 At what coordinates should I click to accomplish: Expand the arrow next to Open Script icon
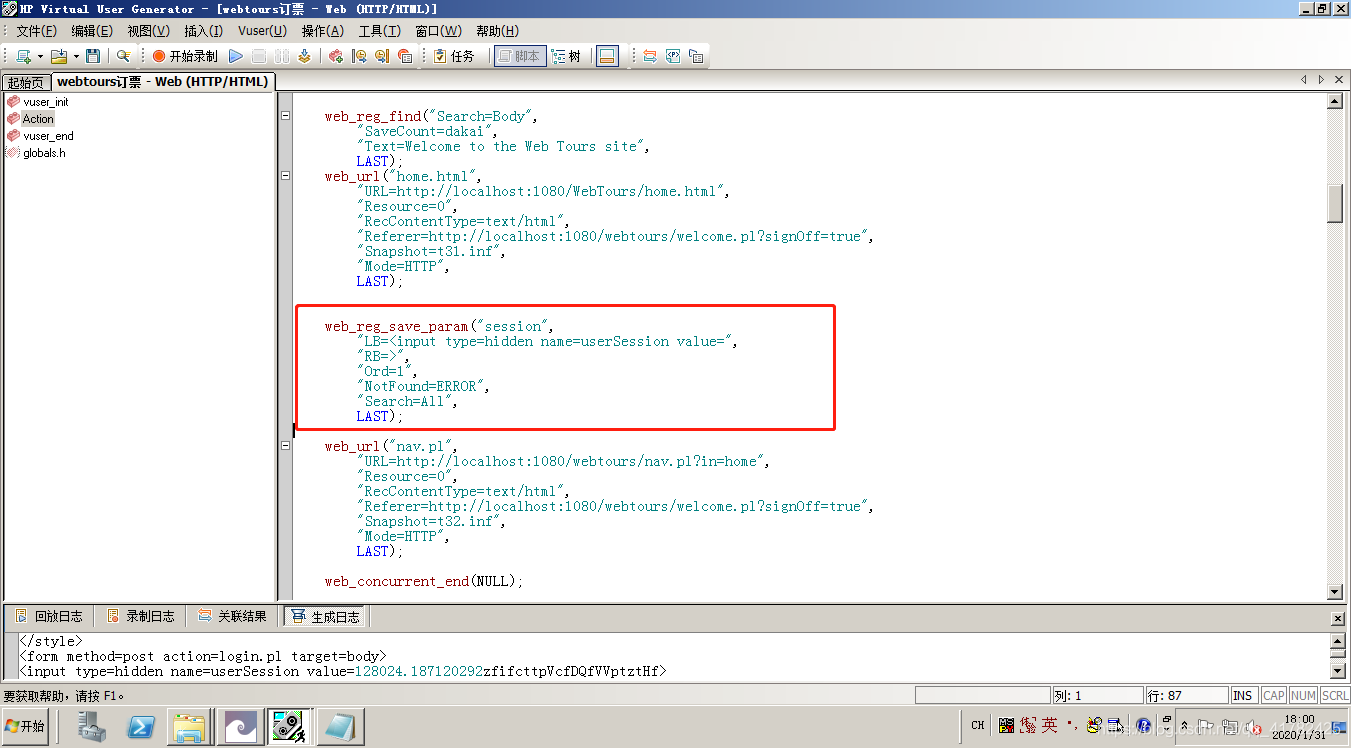pyautogui.click(x=76, y=57)
